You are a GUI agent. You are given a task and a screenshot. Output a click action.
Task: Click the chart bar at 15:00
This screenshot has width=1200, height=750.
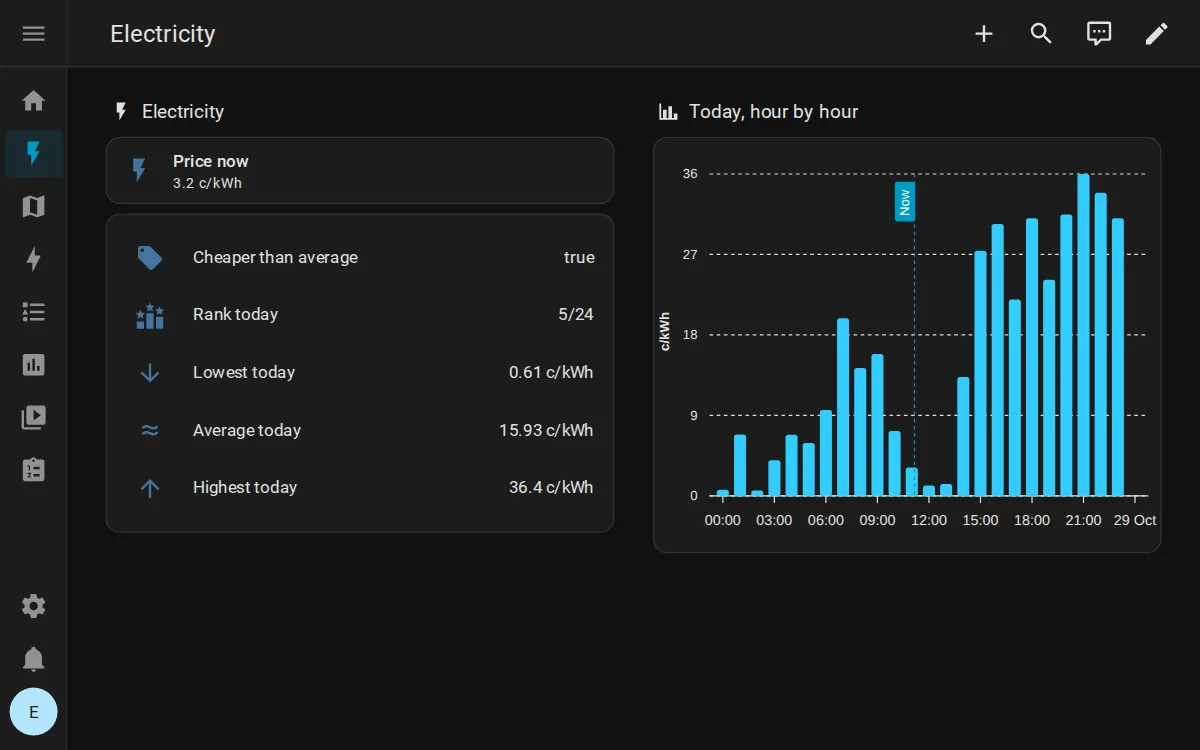[x=980, y=374]
